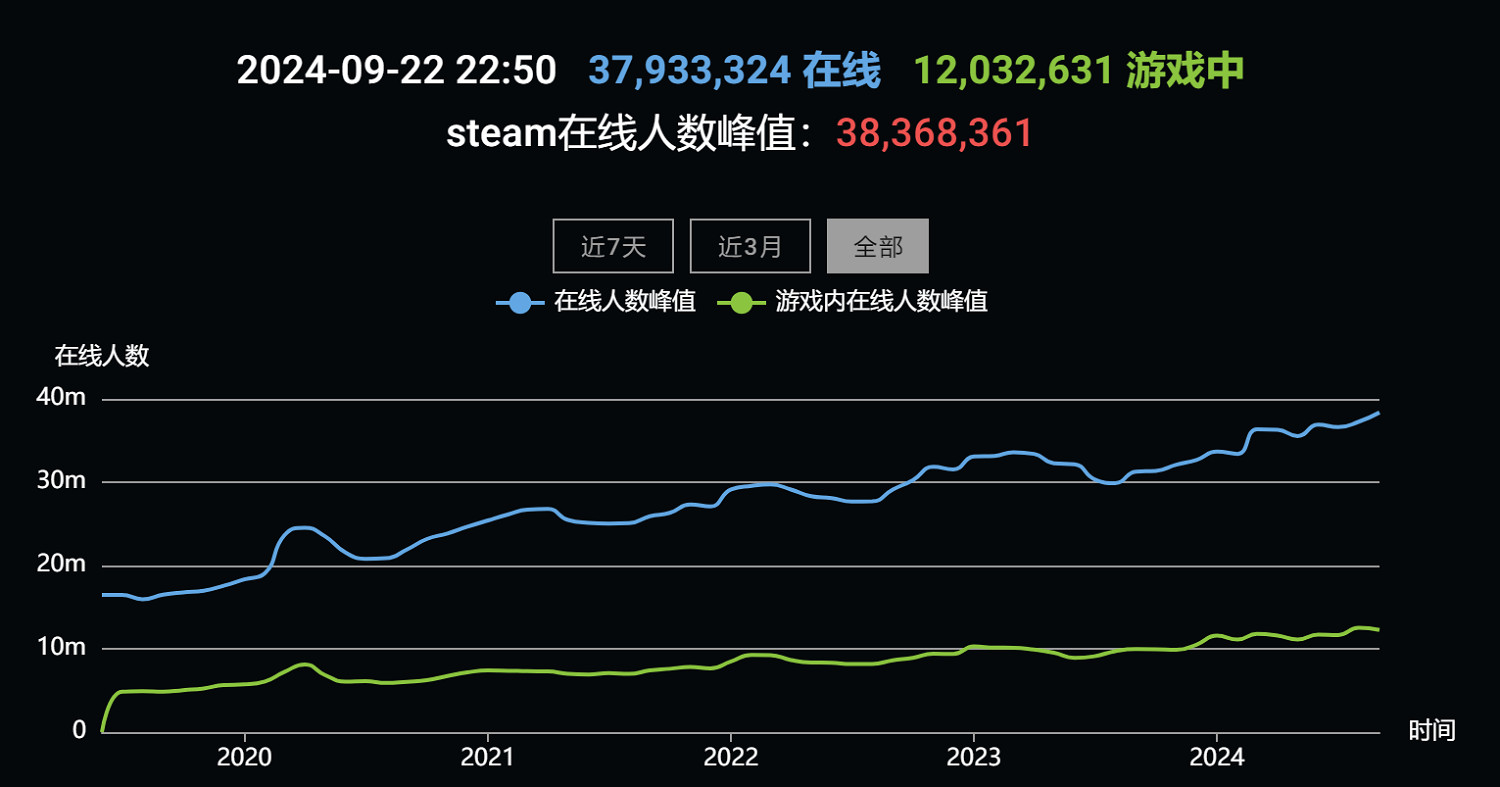Click the timestamp 2024-09-22 22:50
The width and height of the screenshot is (1500, 787).
click(398, 70)
